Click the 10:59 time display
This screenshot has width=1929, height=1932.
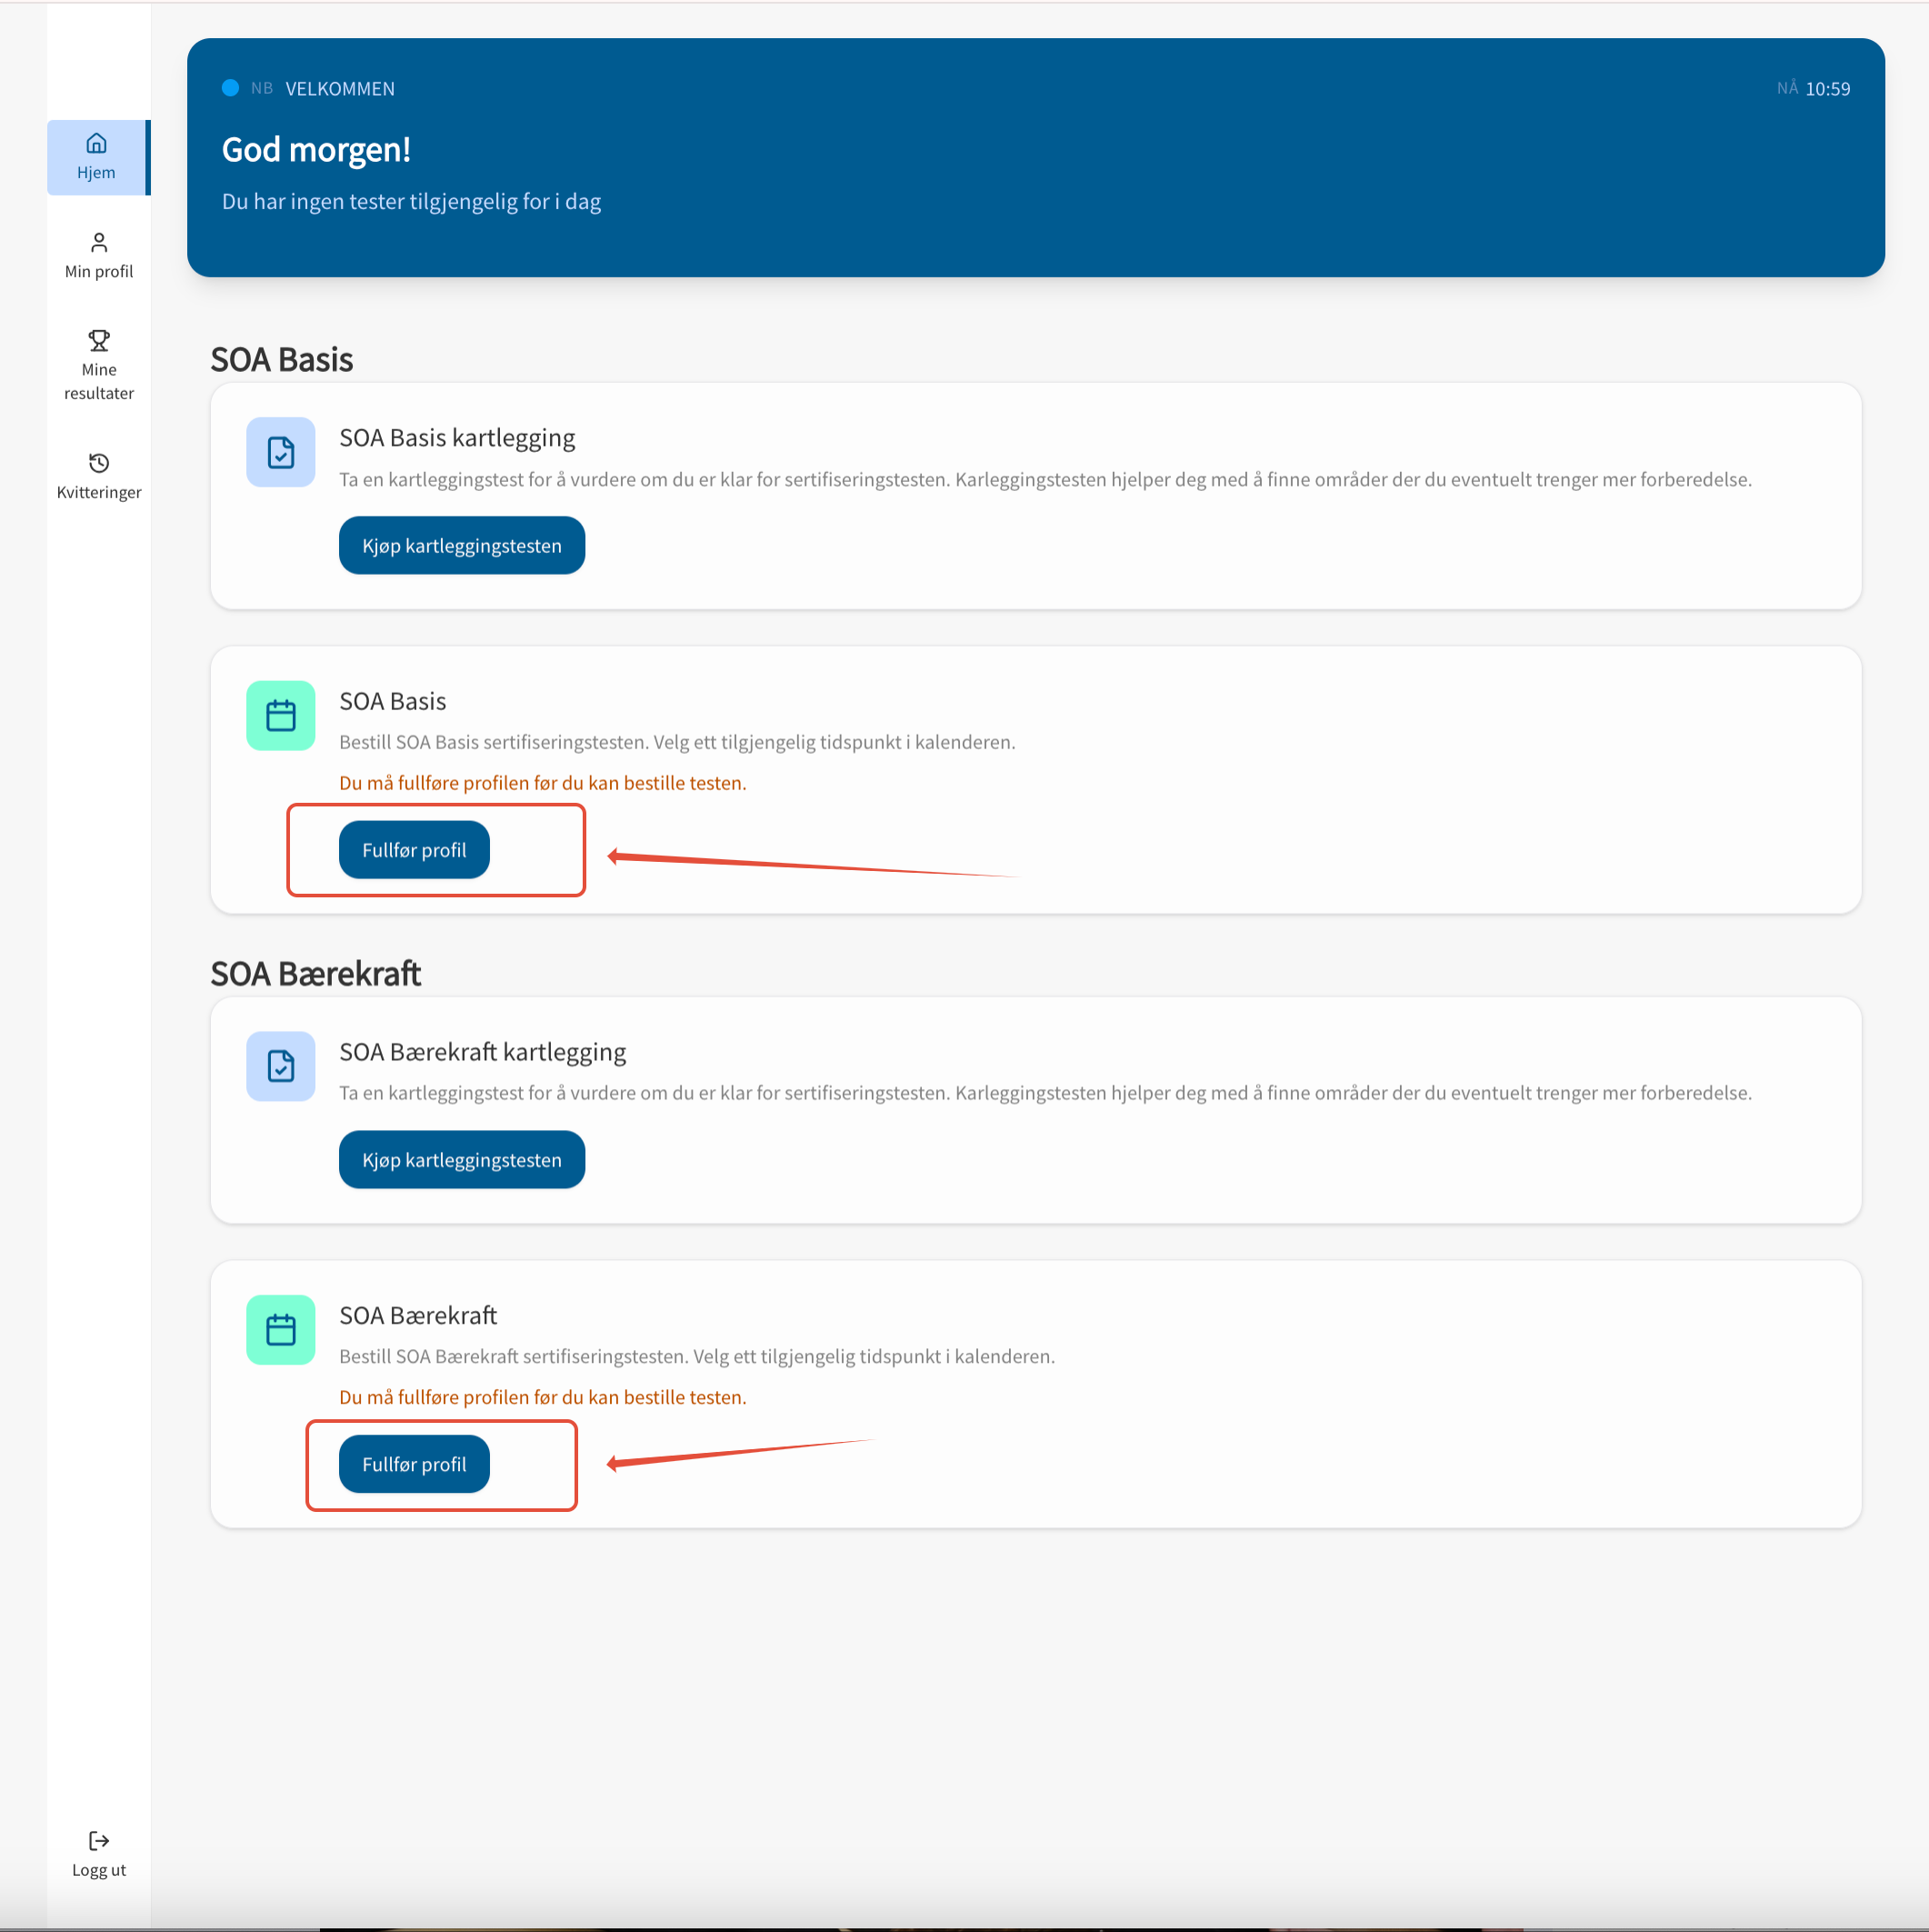pyautogui.click(x=1827, y=88)
